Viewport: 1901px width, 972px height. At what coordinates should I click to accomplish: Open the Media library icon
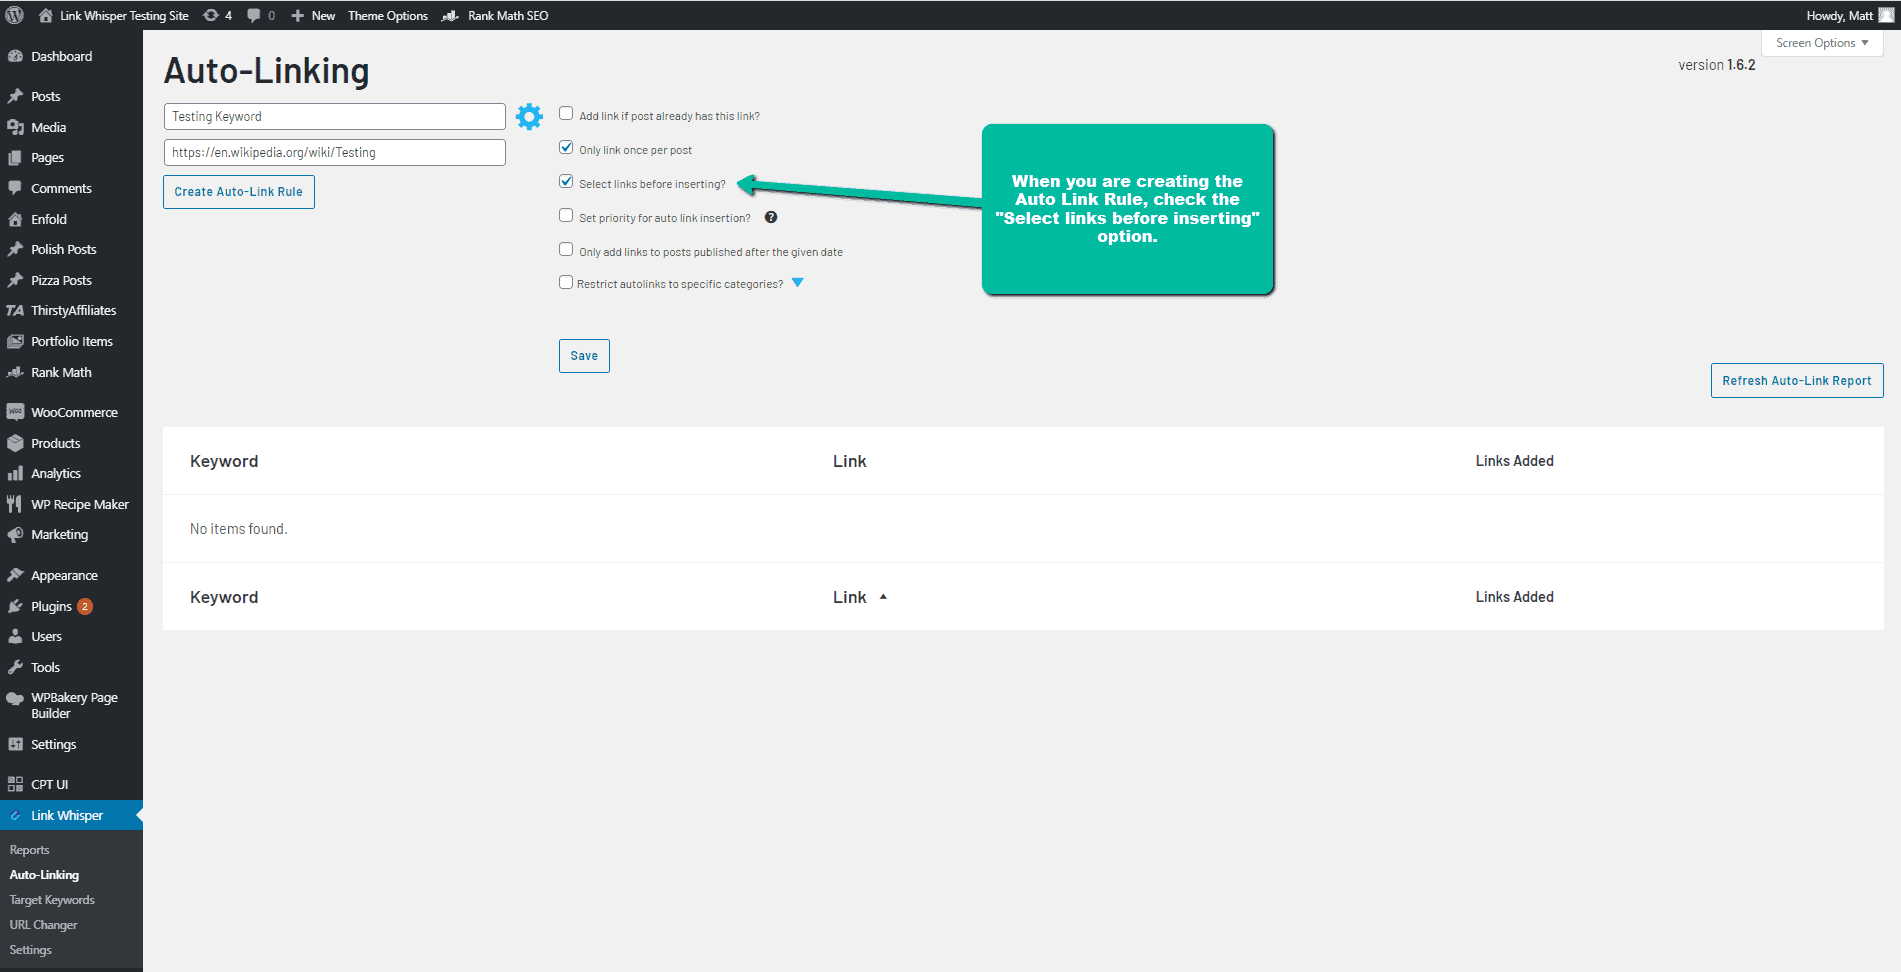16,127
